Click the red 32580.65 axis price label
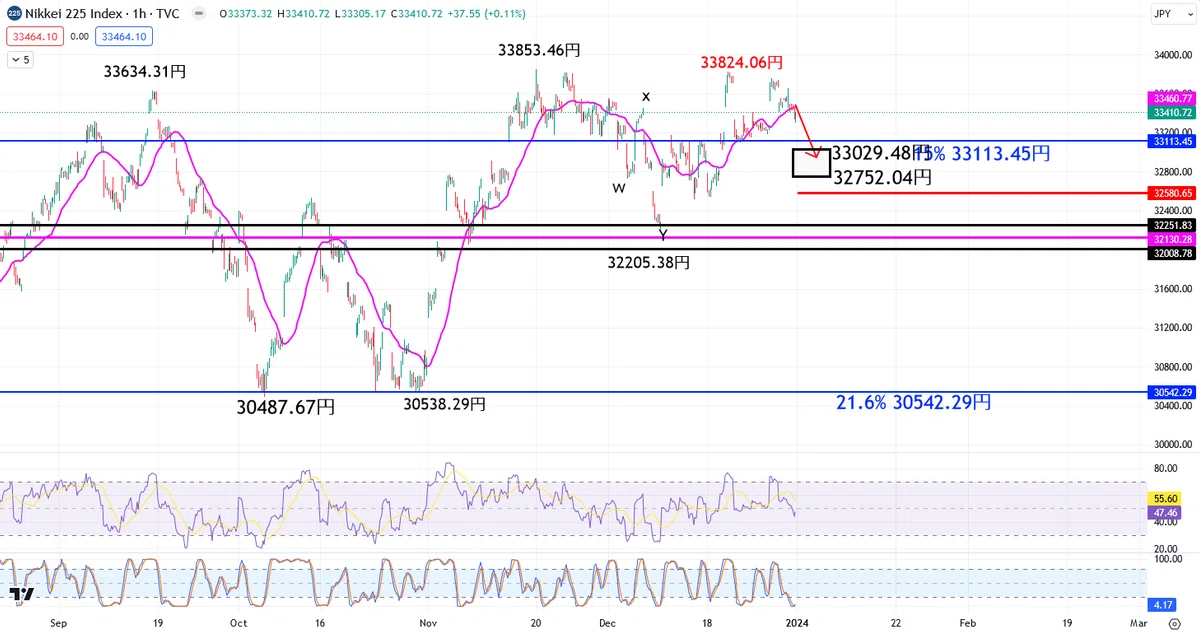The image size is (1200, 634). tap(1172, 193)
